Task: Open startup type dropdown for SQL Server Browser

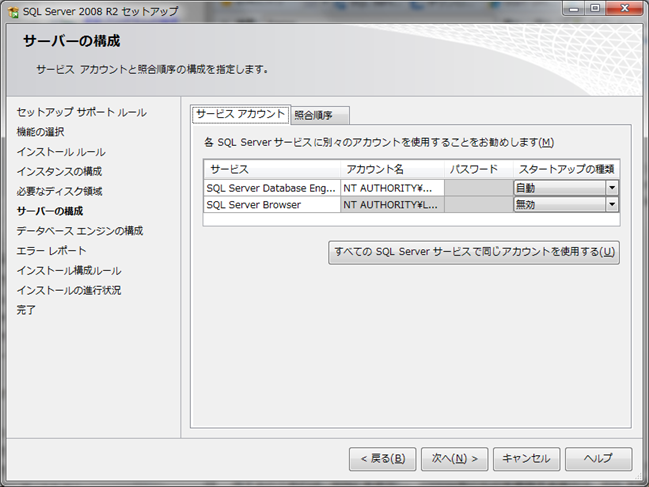Action: [x=612, y=204]
